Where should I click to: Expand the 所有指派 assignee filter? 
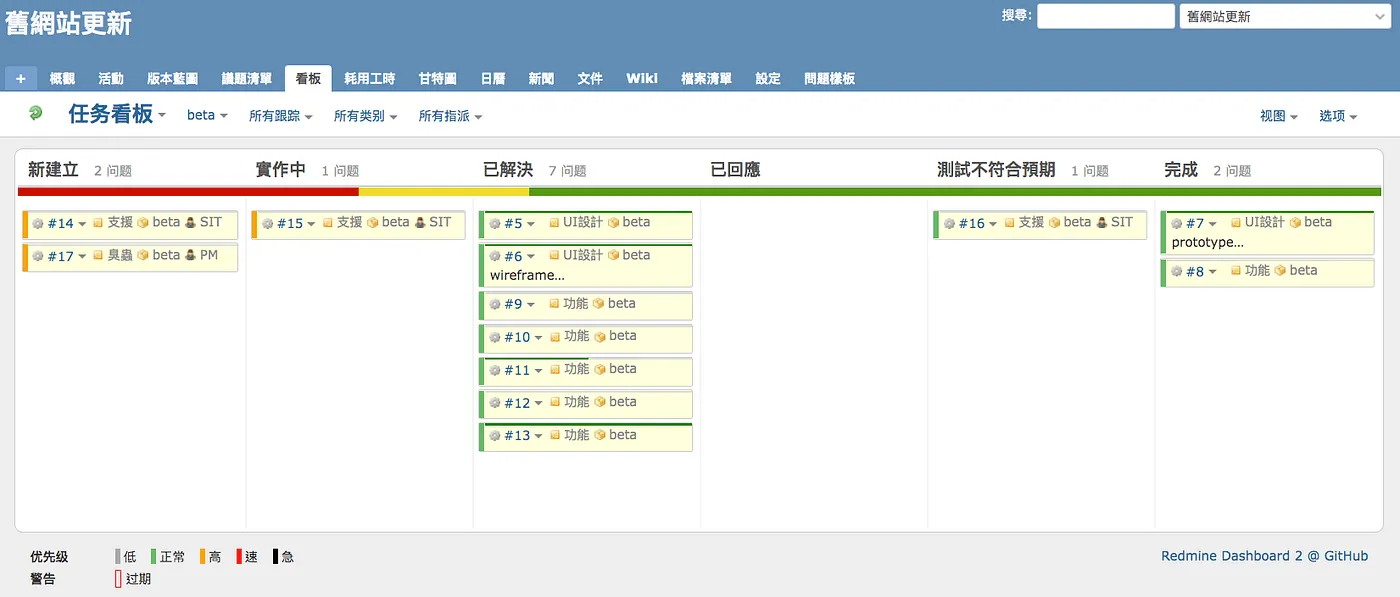coord(451,116)
